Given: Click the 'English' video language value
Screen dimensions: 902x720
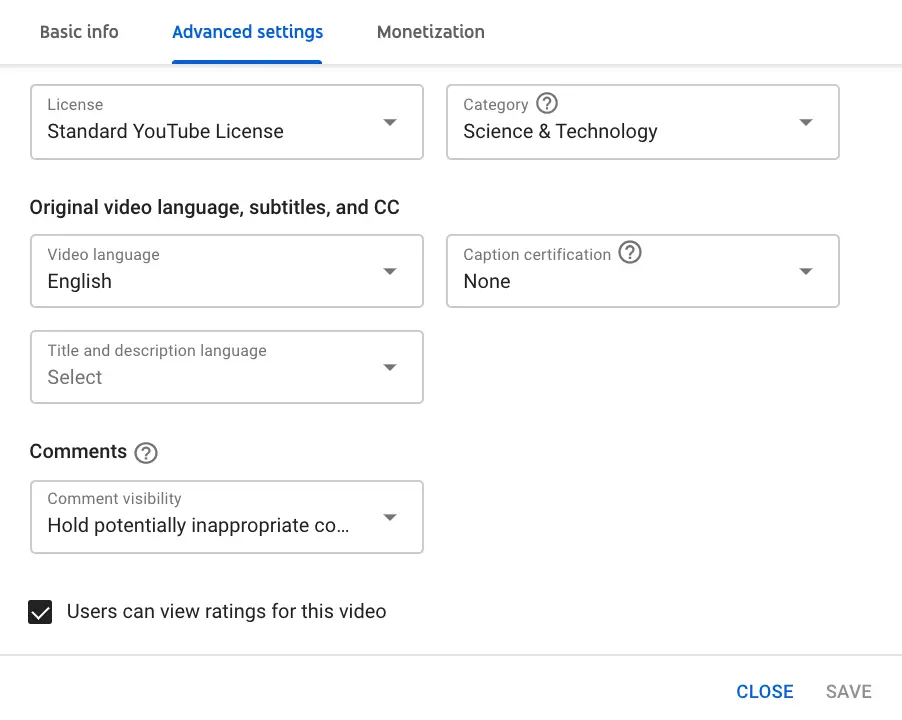Looking at the screenshot, I should [x=80, y=282].
